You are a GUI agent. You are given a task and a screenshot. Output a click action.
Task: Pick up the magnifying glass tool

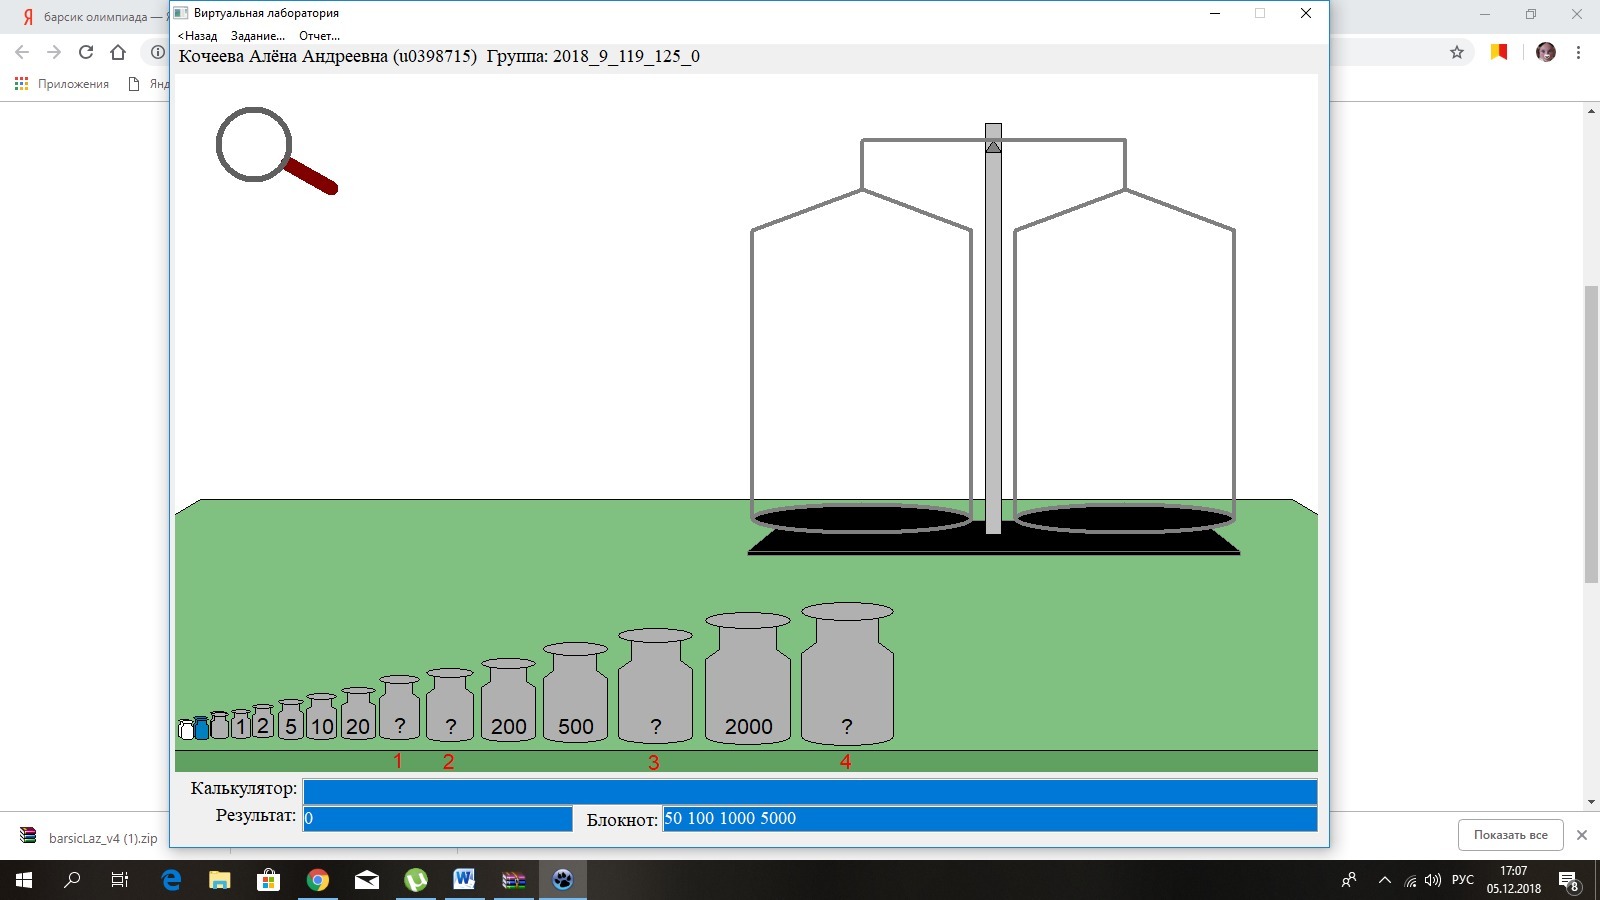click(x=255, y=146)
